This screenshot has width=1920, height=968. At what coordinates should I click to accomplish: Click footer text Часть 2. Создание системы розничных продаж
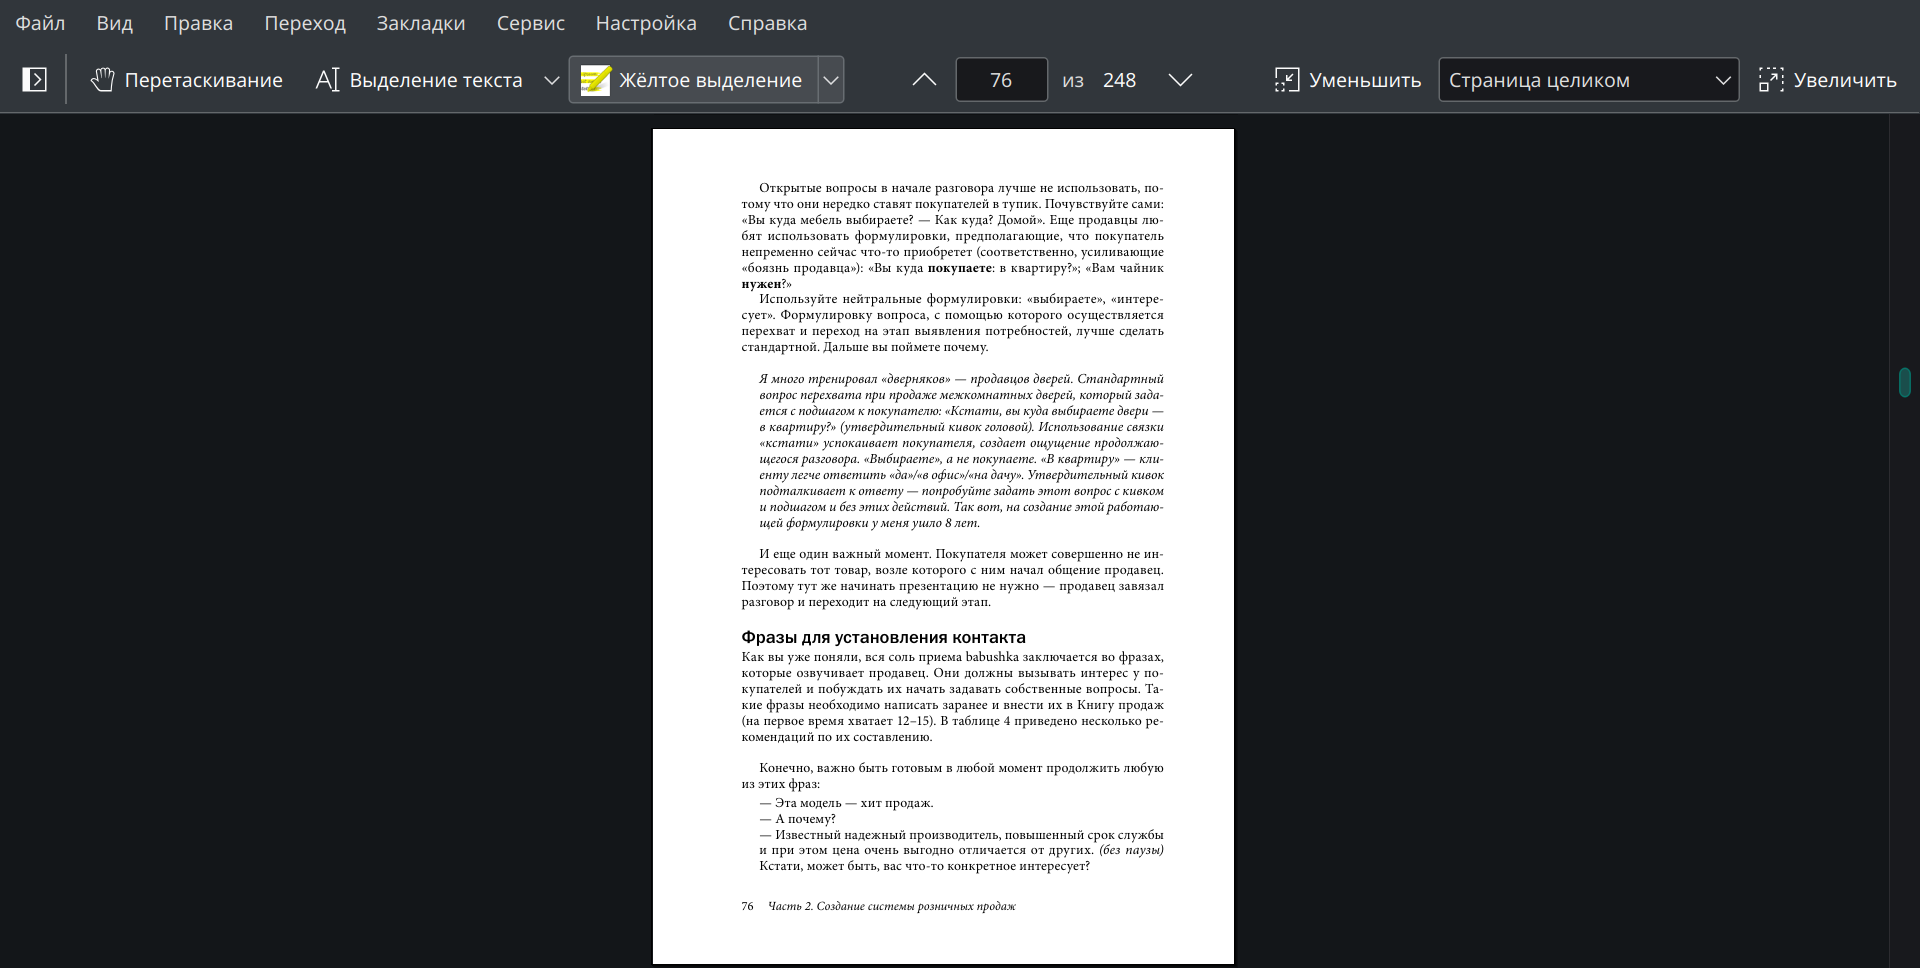point(891,906)
